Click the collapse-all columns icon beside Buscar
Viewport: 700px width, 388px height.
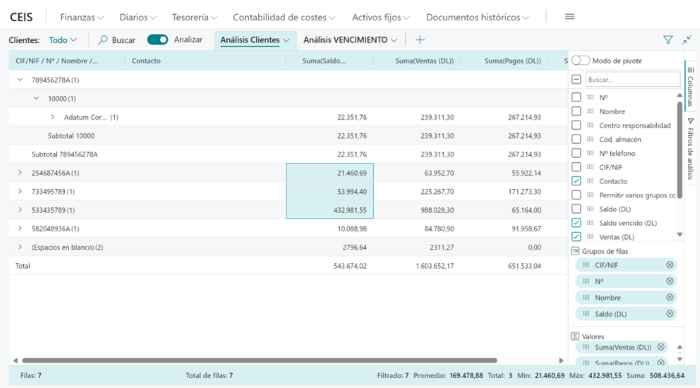coord(576,79)
